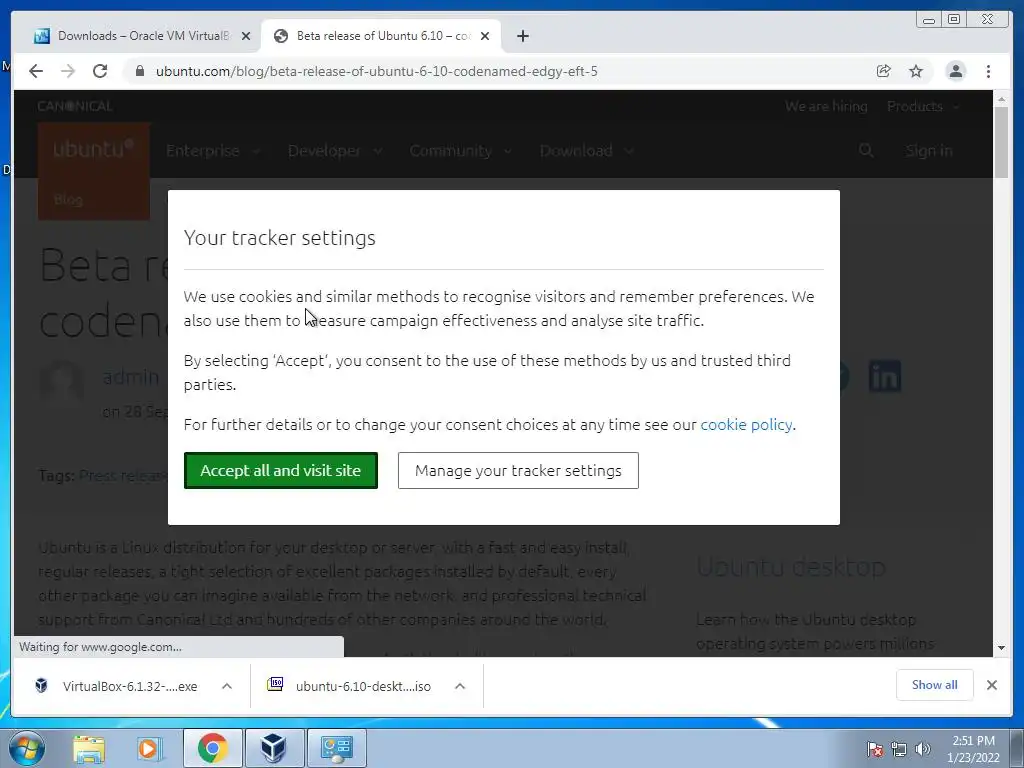1024x768 pixels.
Task: Click Manage your tracker settings button
Action: click(x=518, y=470)
